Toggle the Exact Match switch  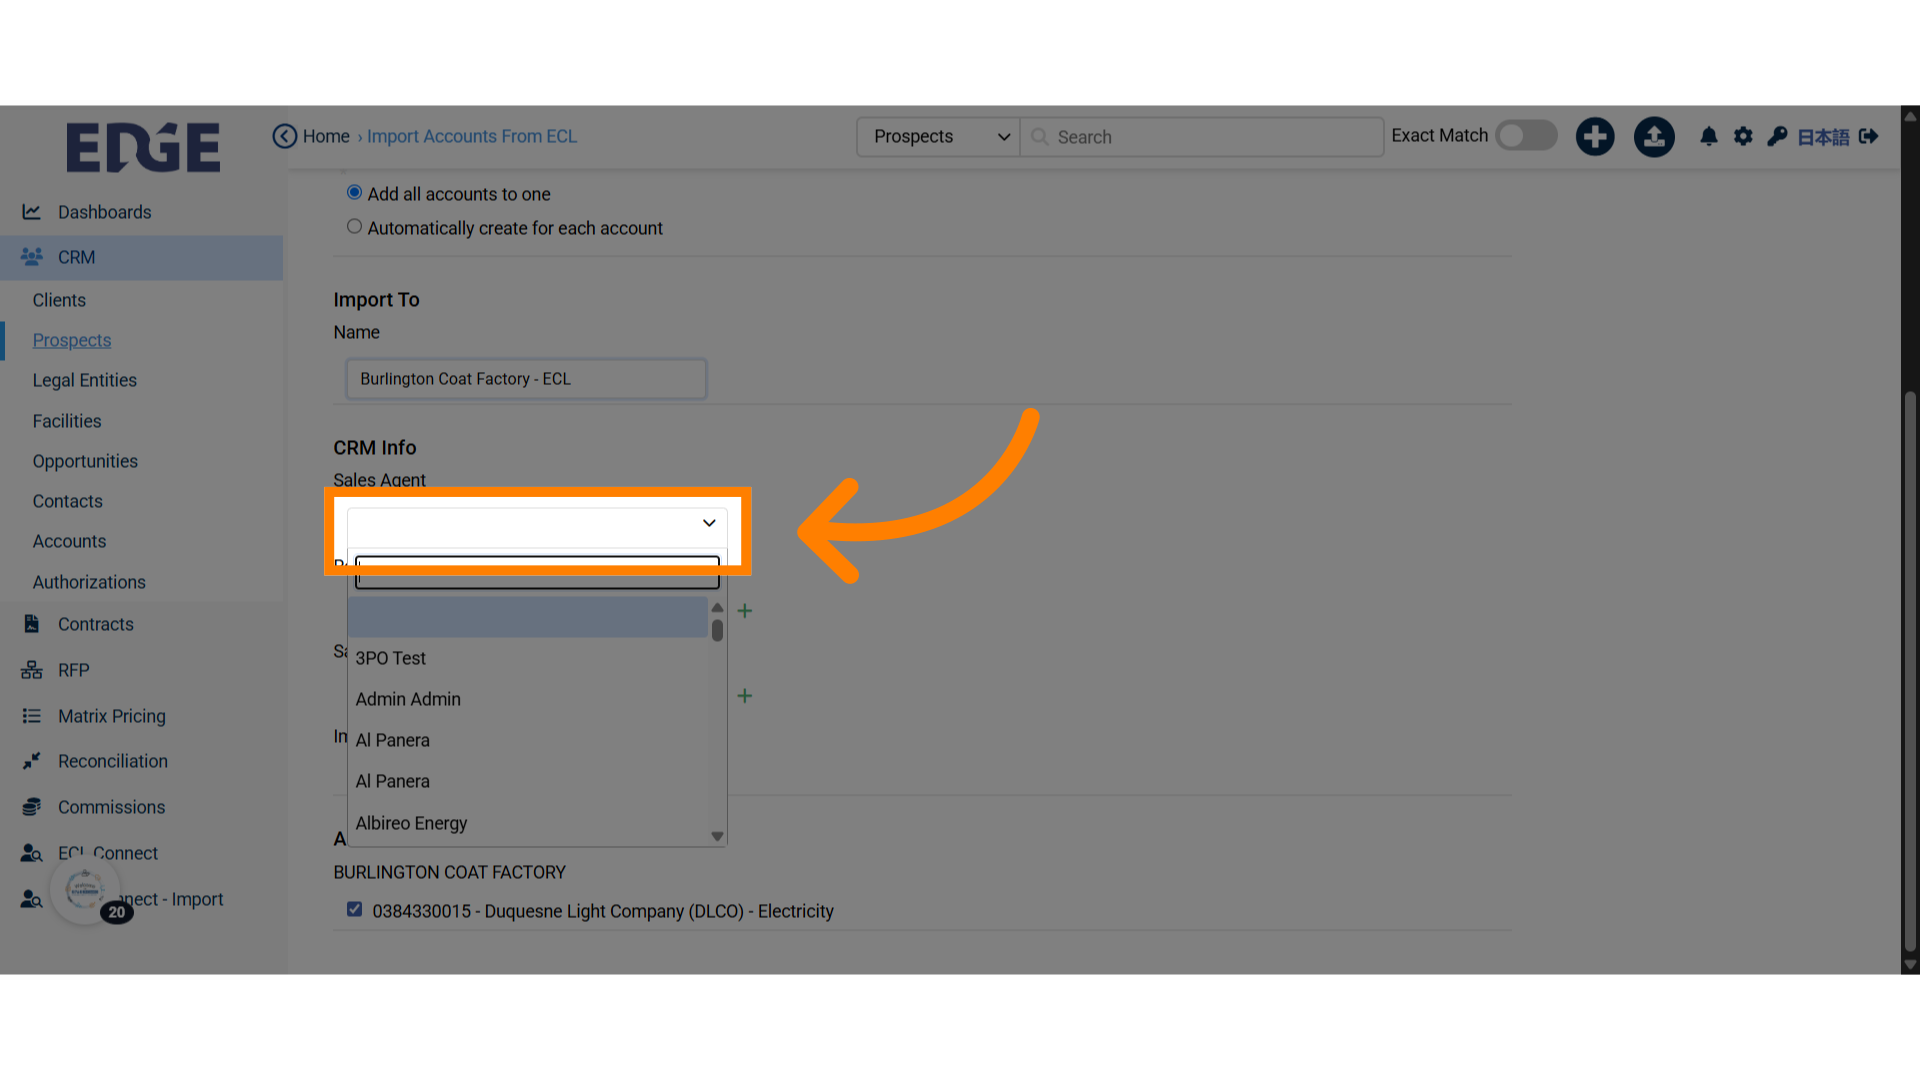[x=1526, y=135]
